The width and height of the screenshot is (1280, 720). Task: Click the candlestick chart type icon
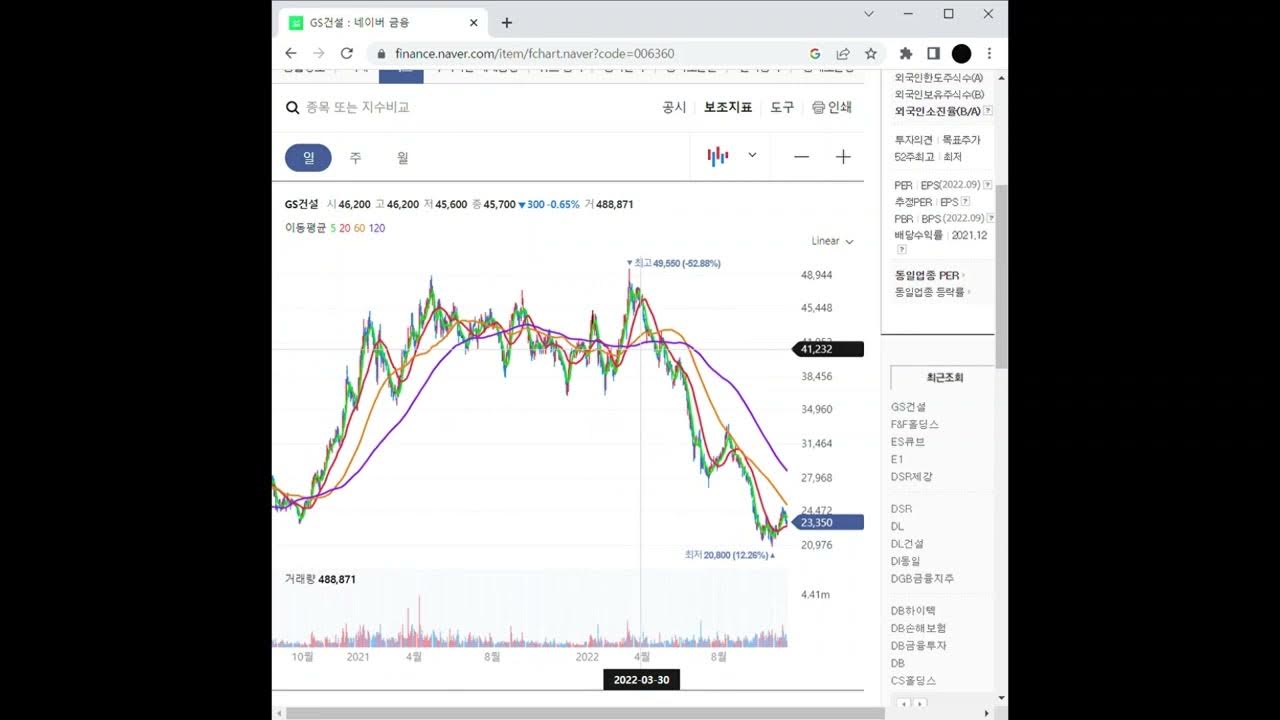coord(717,156)
